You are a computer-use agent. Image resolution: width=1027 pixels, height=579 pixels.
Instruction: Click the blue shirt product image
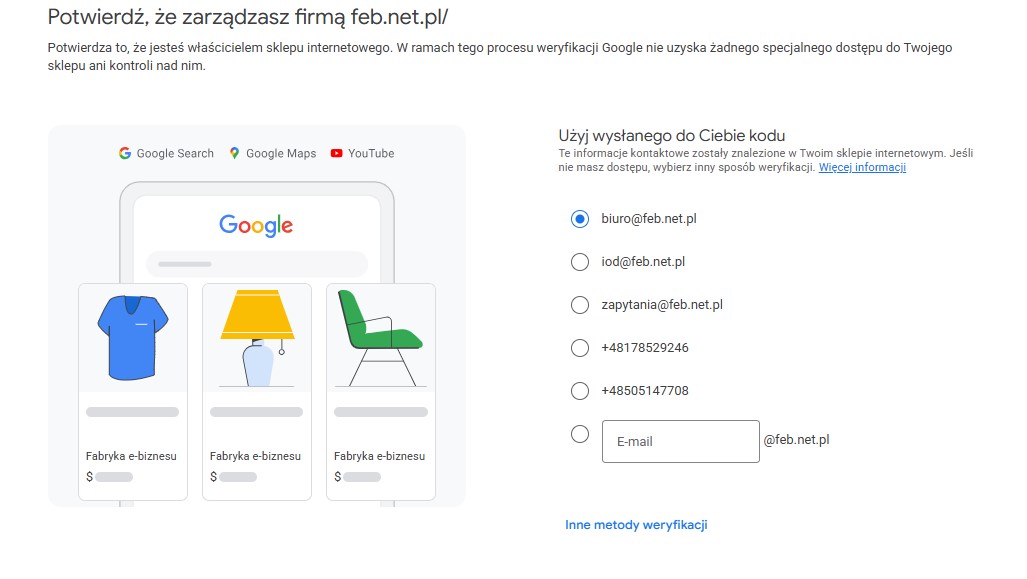[133, 338]
